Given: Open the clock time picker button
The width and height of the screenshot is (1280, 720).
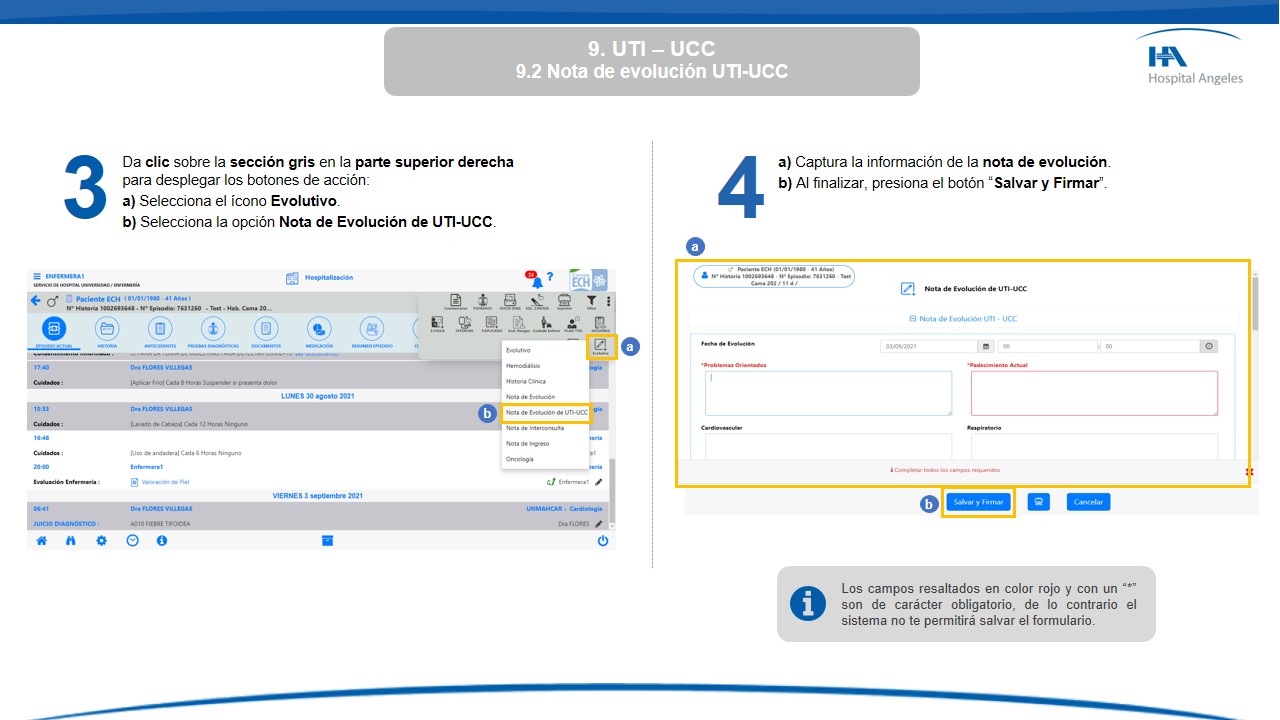Looking at the screenshot, I should click(x=1209, y=346).
